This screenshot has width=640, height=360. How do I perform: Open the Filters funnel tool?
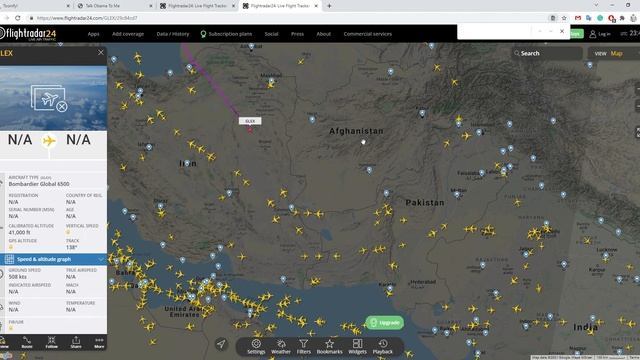point(303,346)
